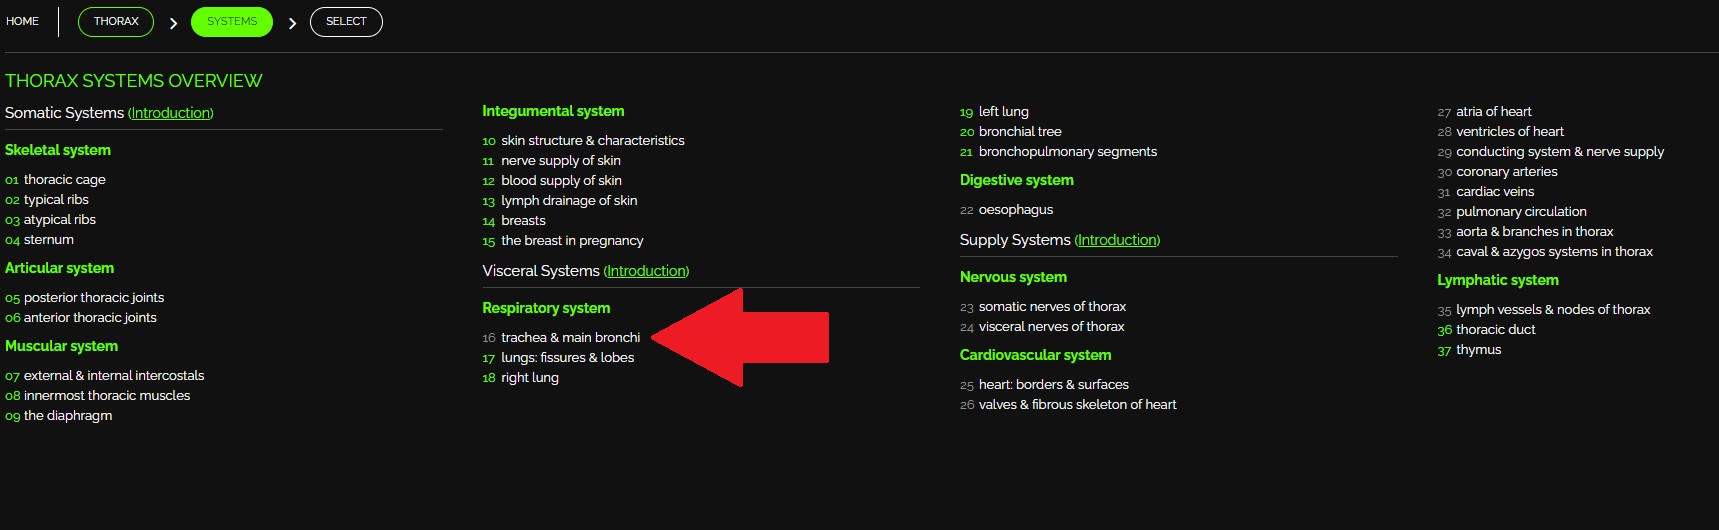Select the thoracic duct entry
Image resolution: width=1719 pixels, height=530 pixels.
pos(1495,330)
